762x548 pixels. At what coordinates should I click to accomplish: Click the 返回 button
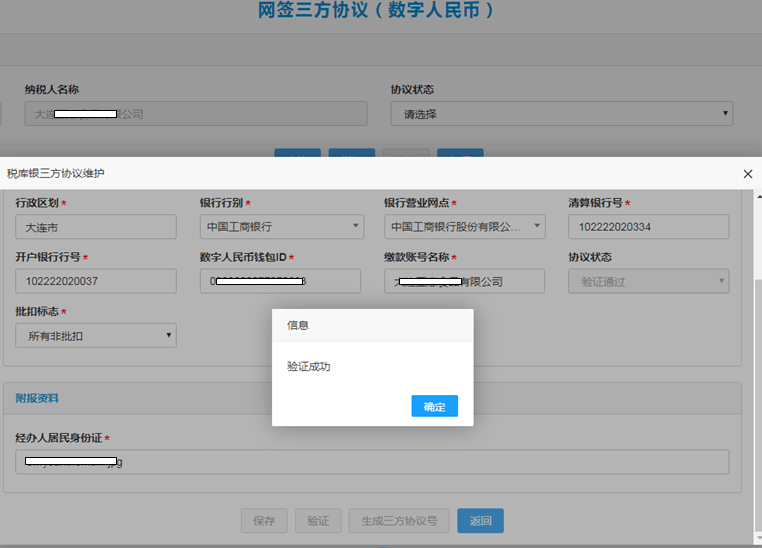[x=480, y=520]
